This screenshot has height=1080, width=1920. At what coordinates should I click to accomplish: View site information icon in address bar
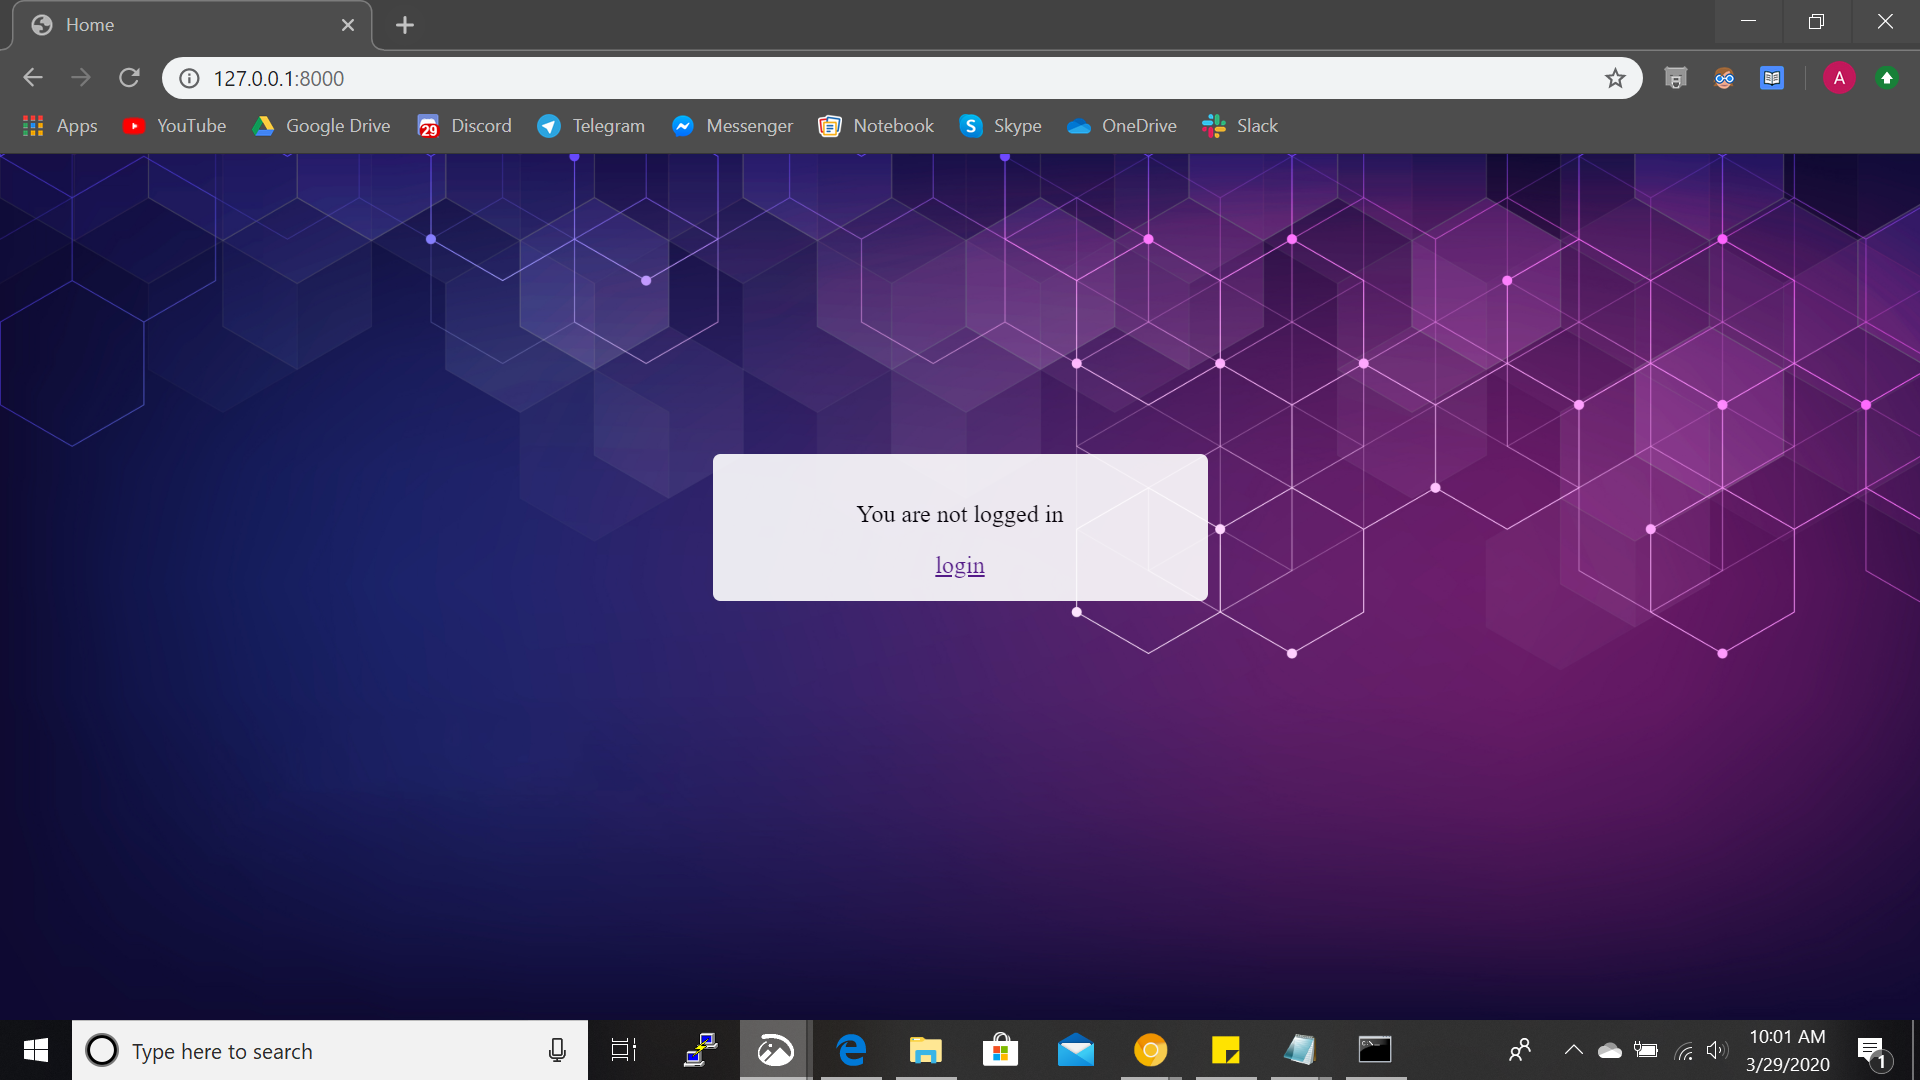[x=189, y=78]
